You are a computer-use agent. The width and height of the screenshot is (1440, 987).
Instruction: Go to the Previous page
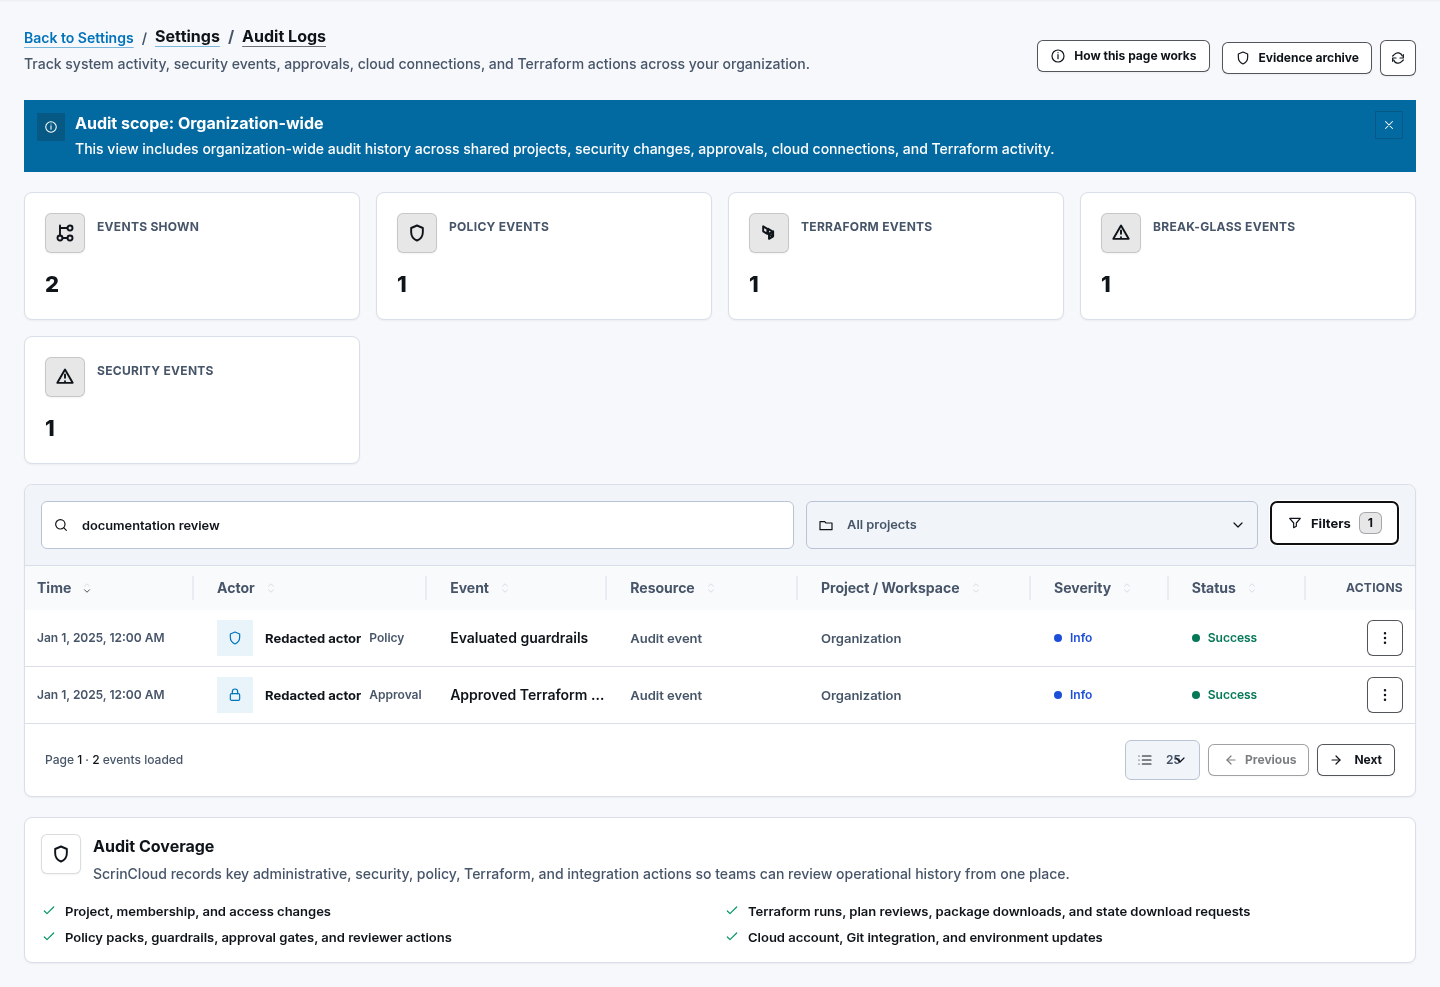tap(1258, 760)
